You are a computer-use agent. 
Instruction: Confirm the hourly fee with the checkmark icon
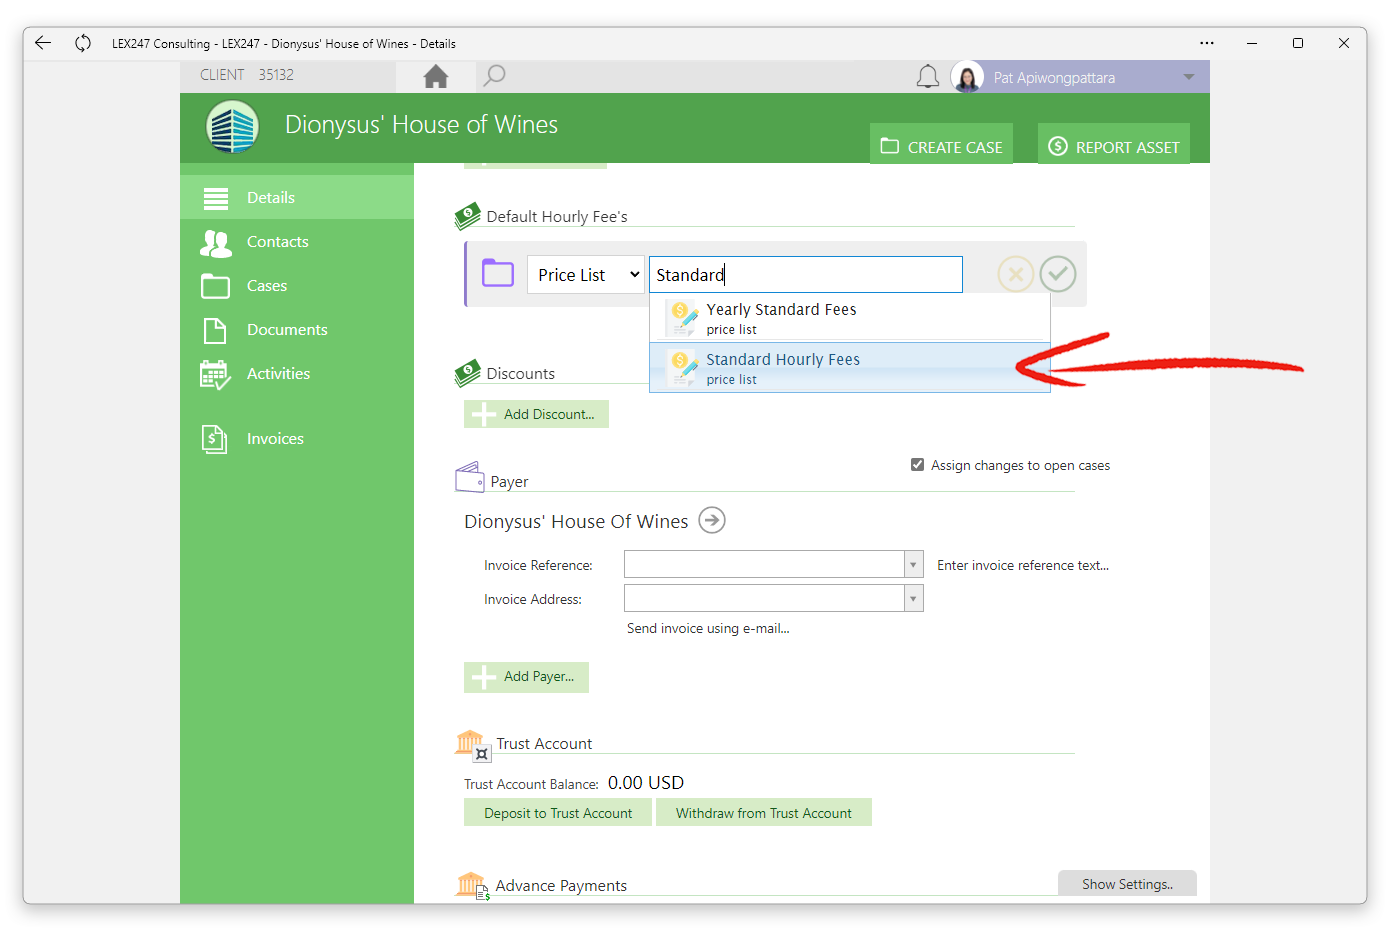(1058, 274)
